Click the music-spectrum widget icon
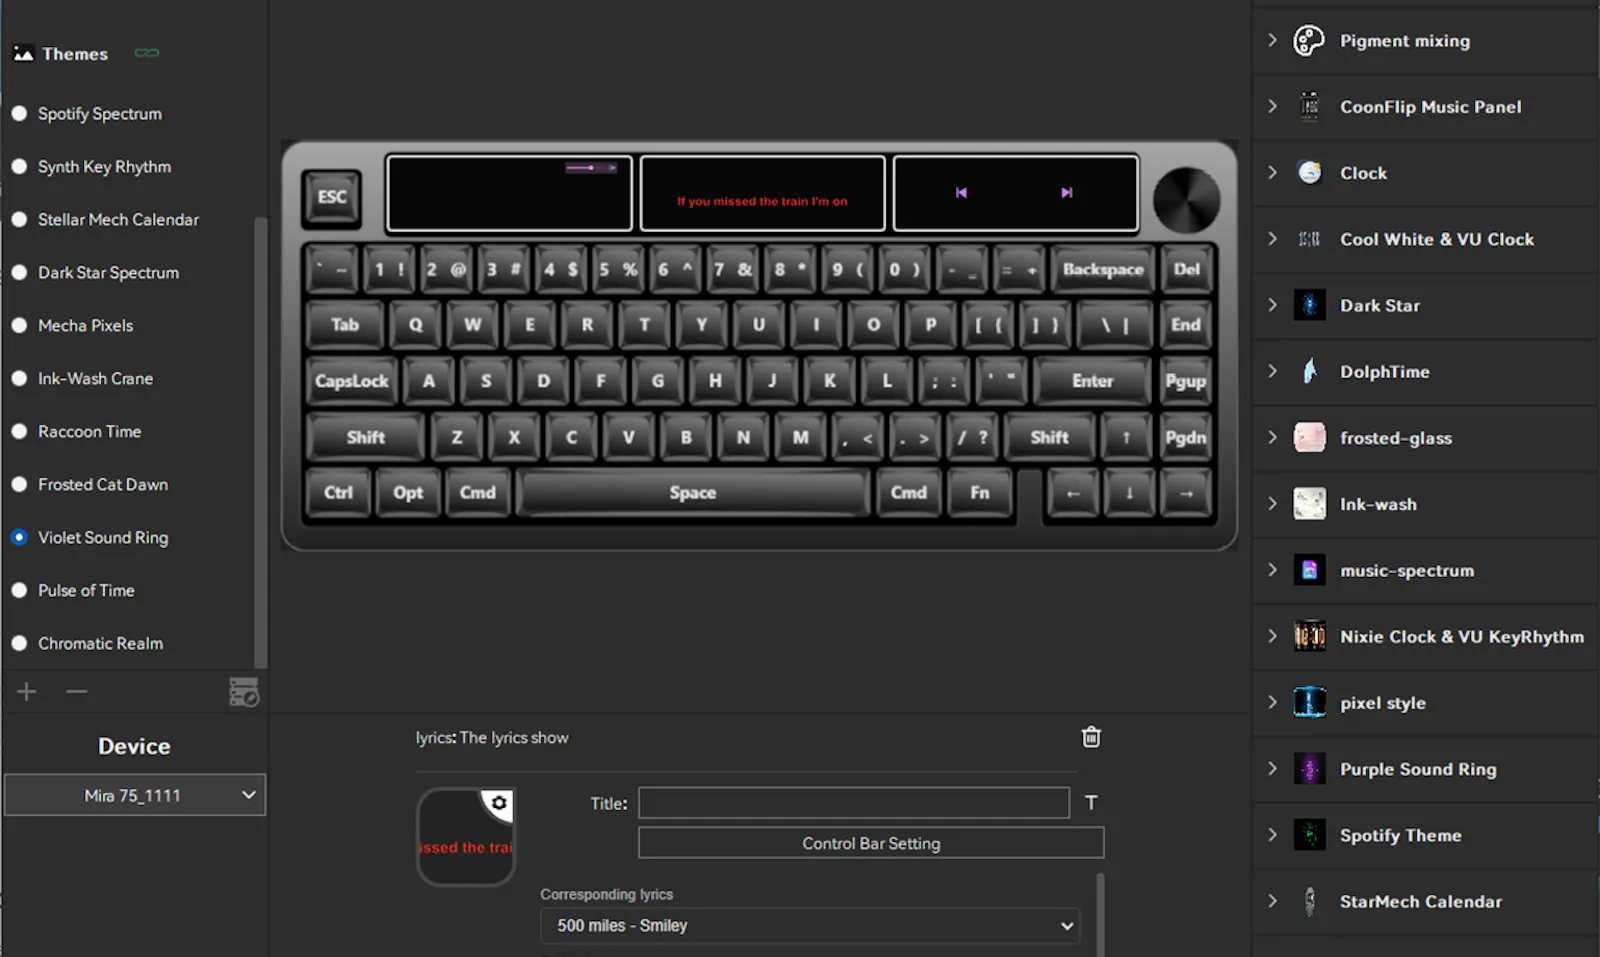 (x=1309, y=570)
